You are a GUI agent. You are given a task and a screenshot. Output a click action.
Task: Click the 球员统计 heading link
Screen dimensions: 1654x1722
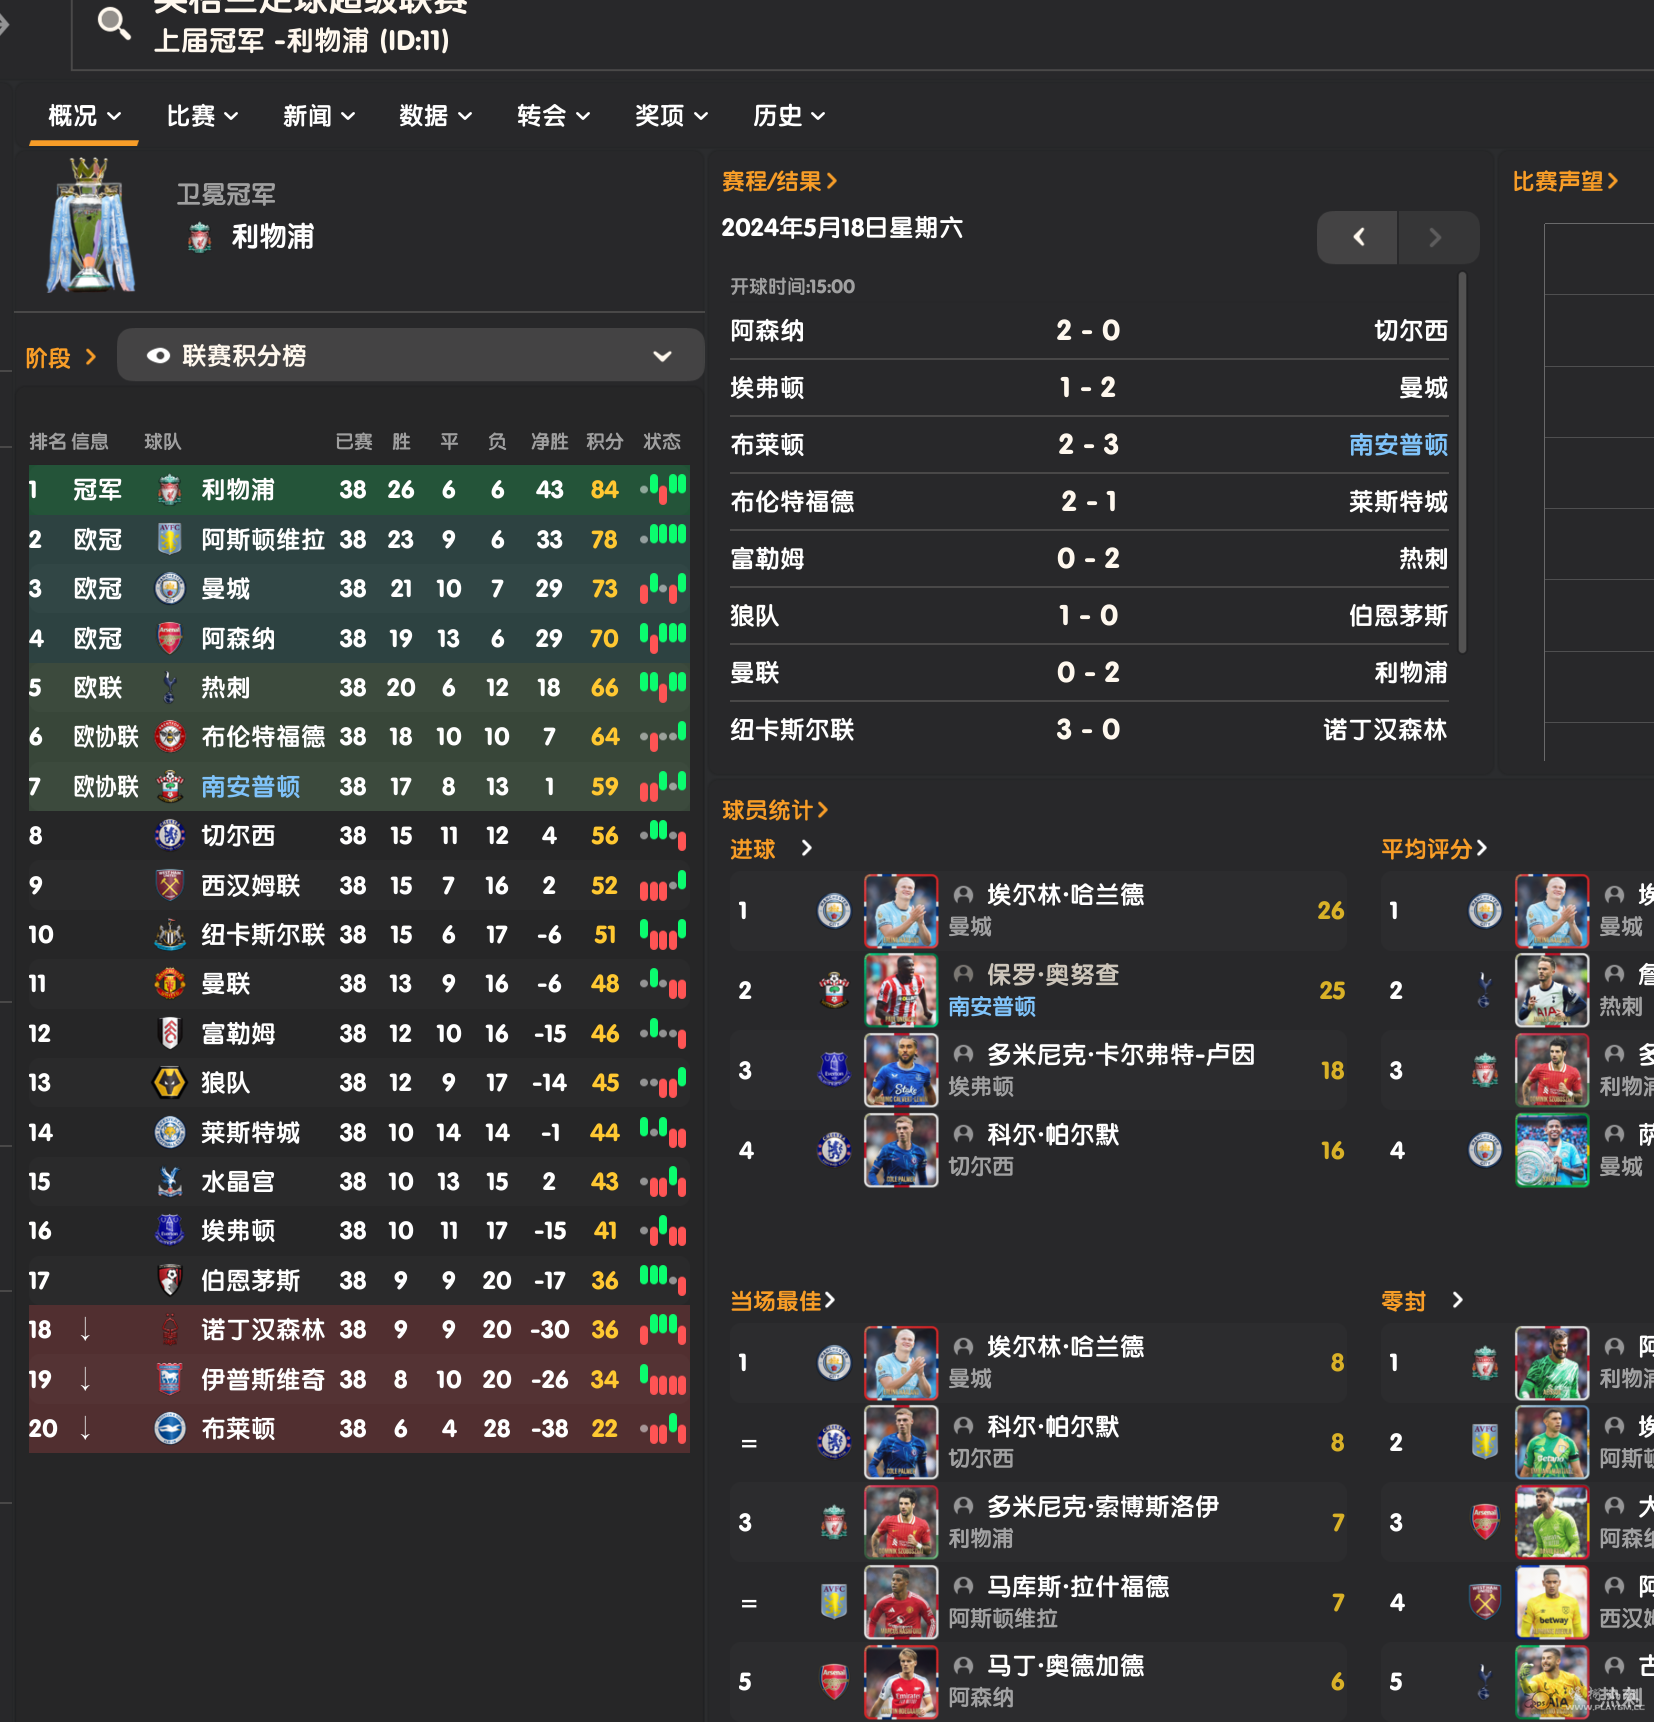pos(775,810)
